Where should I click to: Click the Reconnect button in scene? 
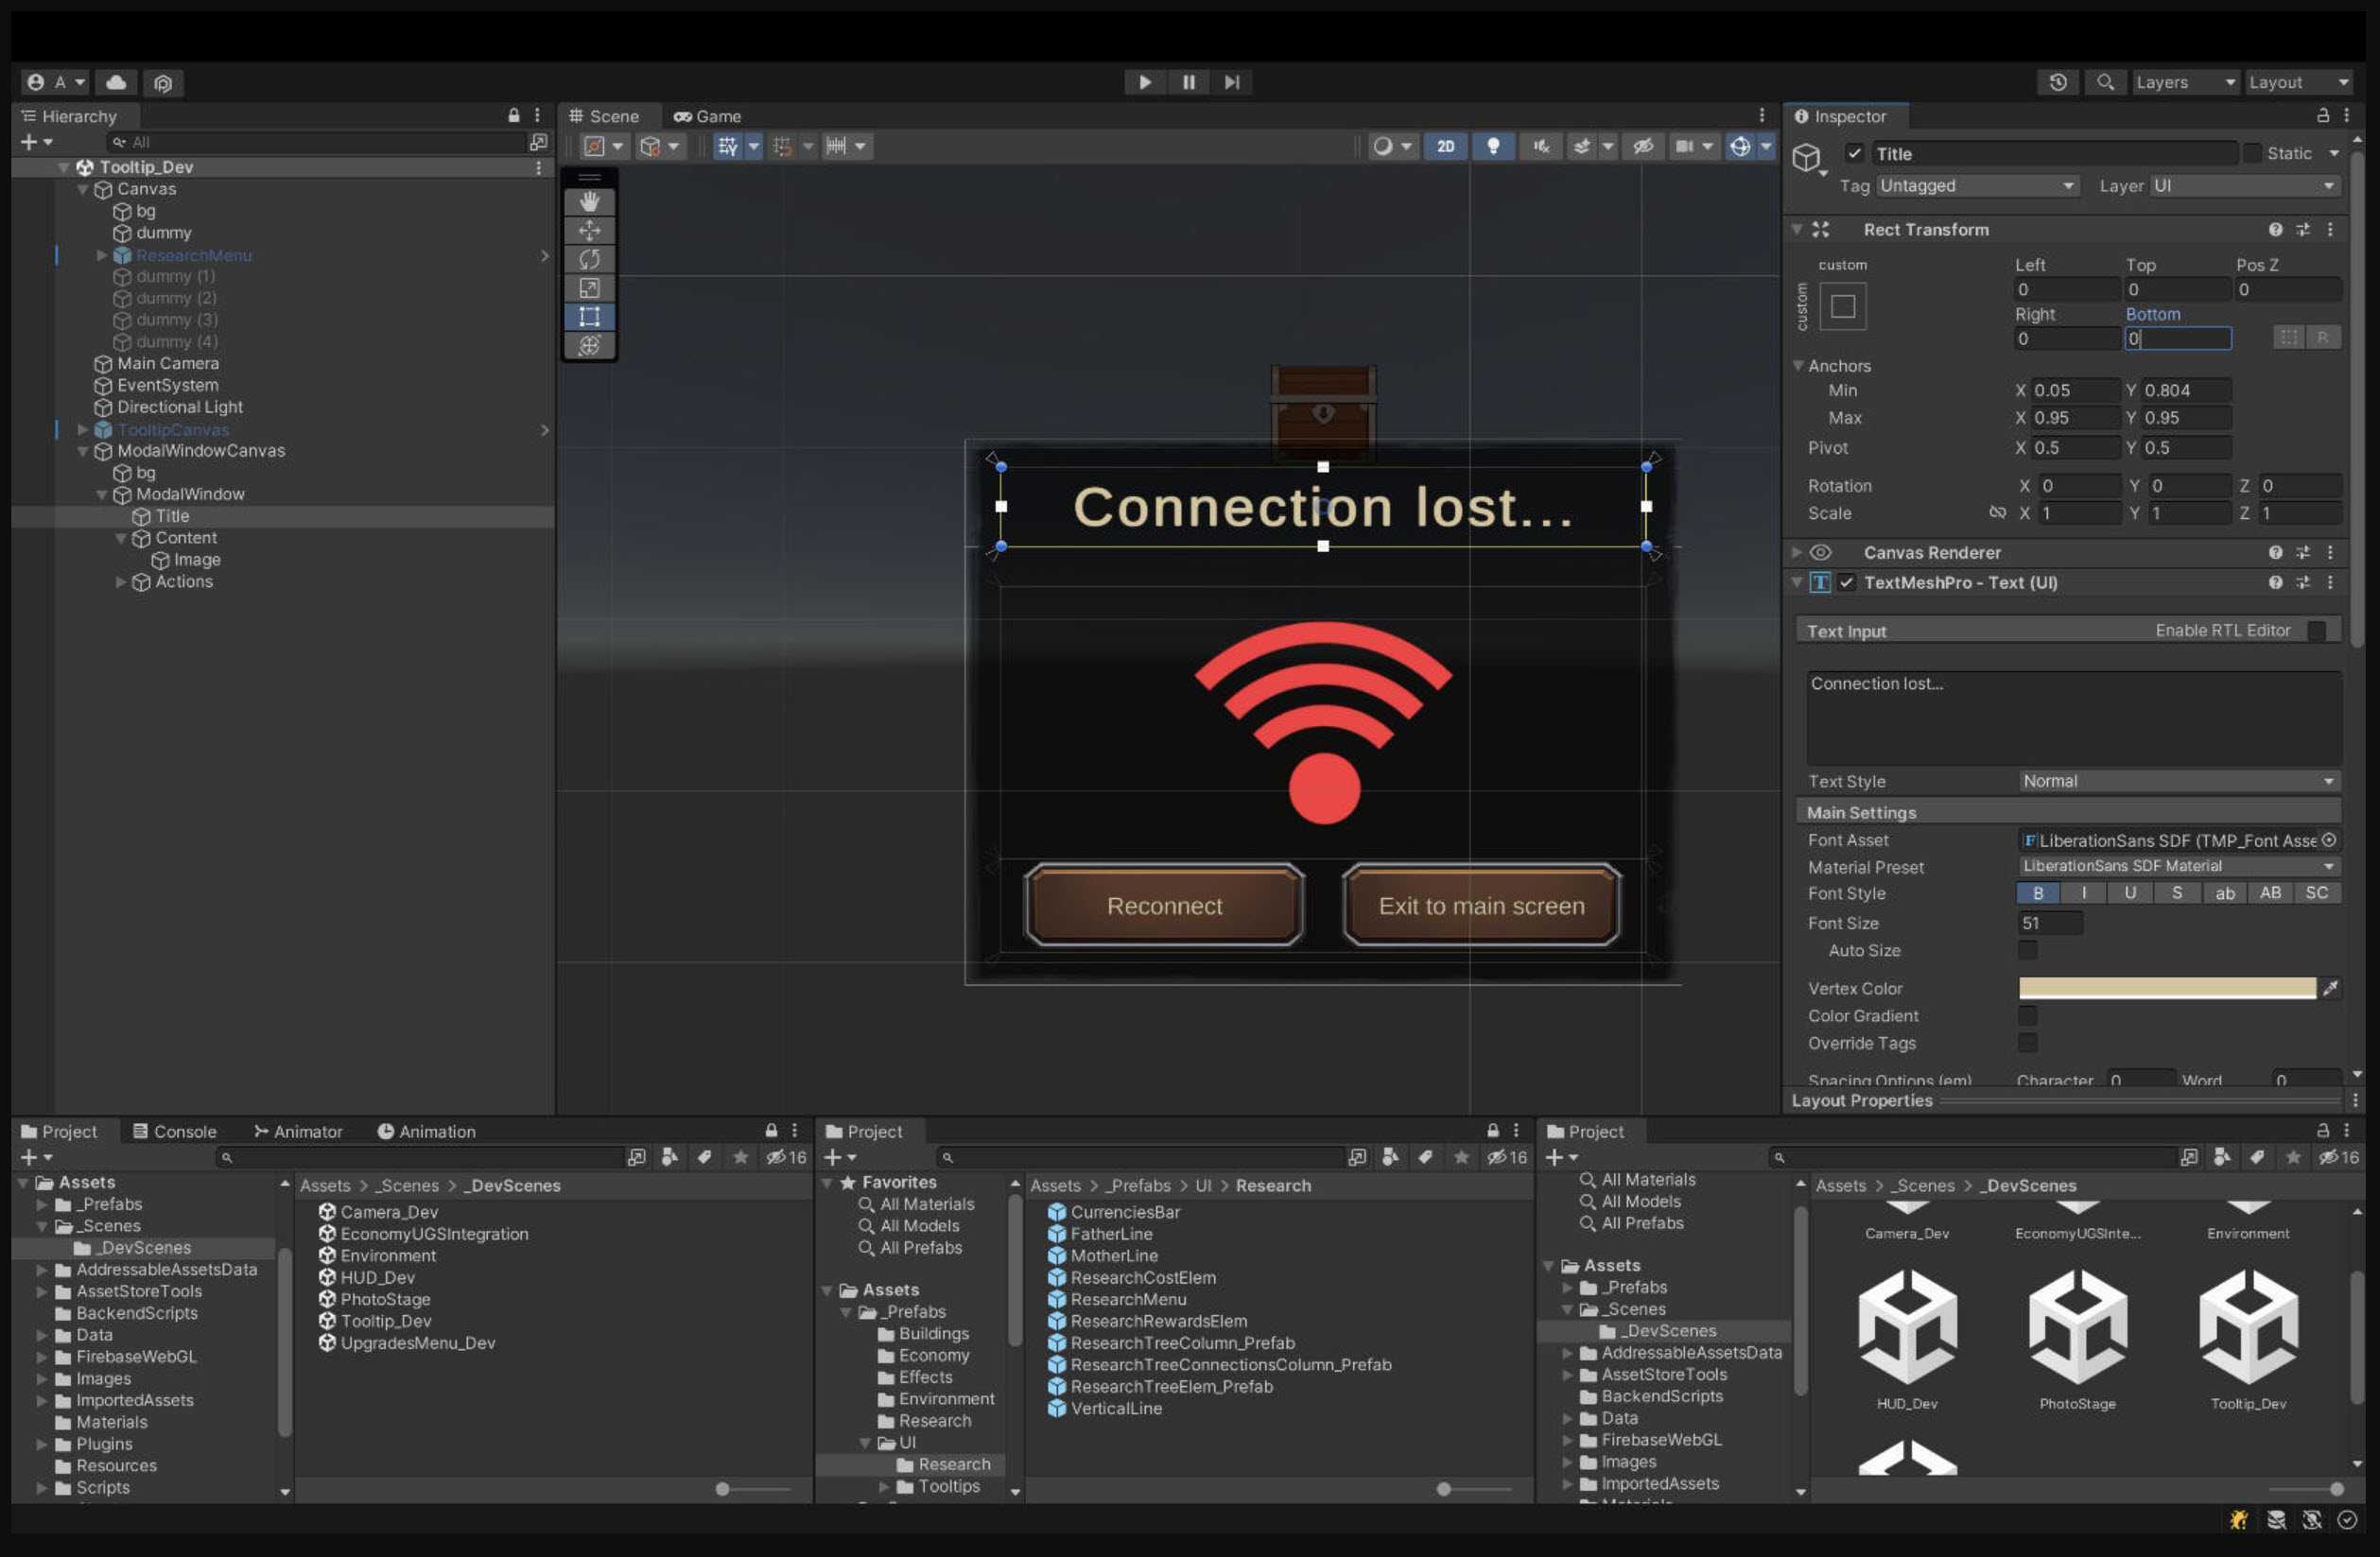(x=1164, y=906)
